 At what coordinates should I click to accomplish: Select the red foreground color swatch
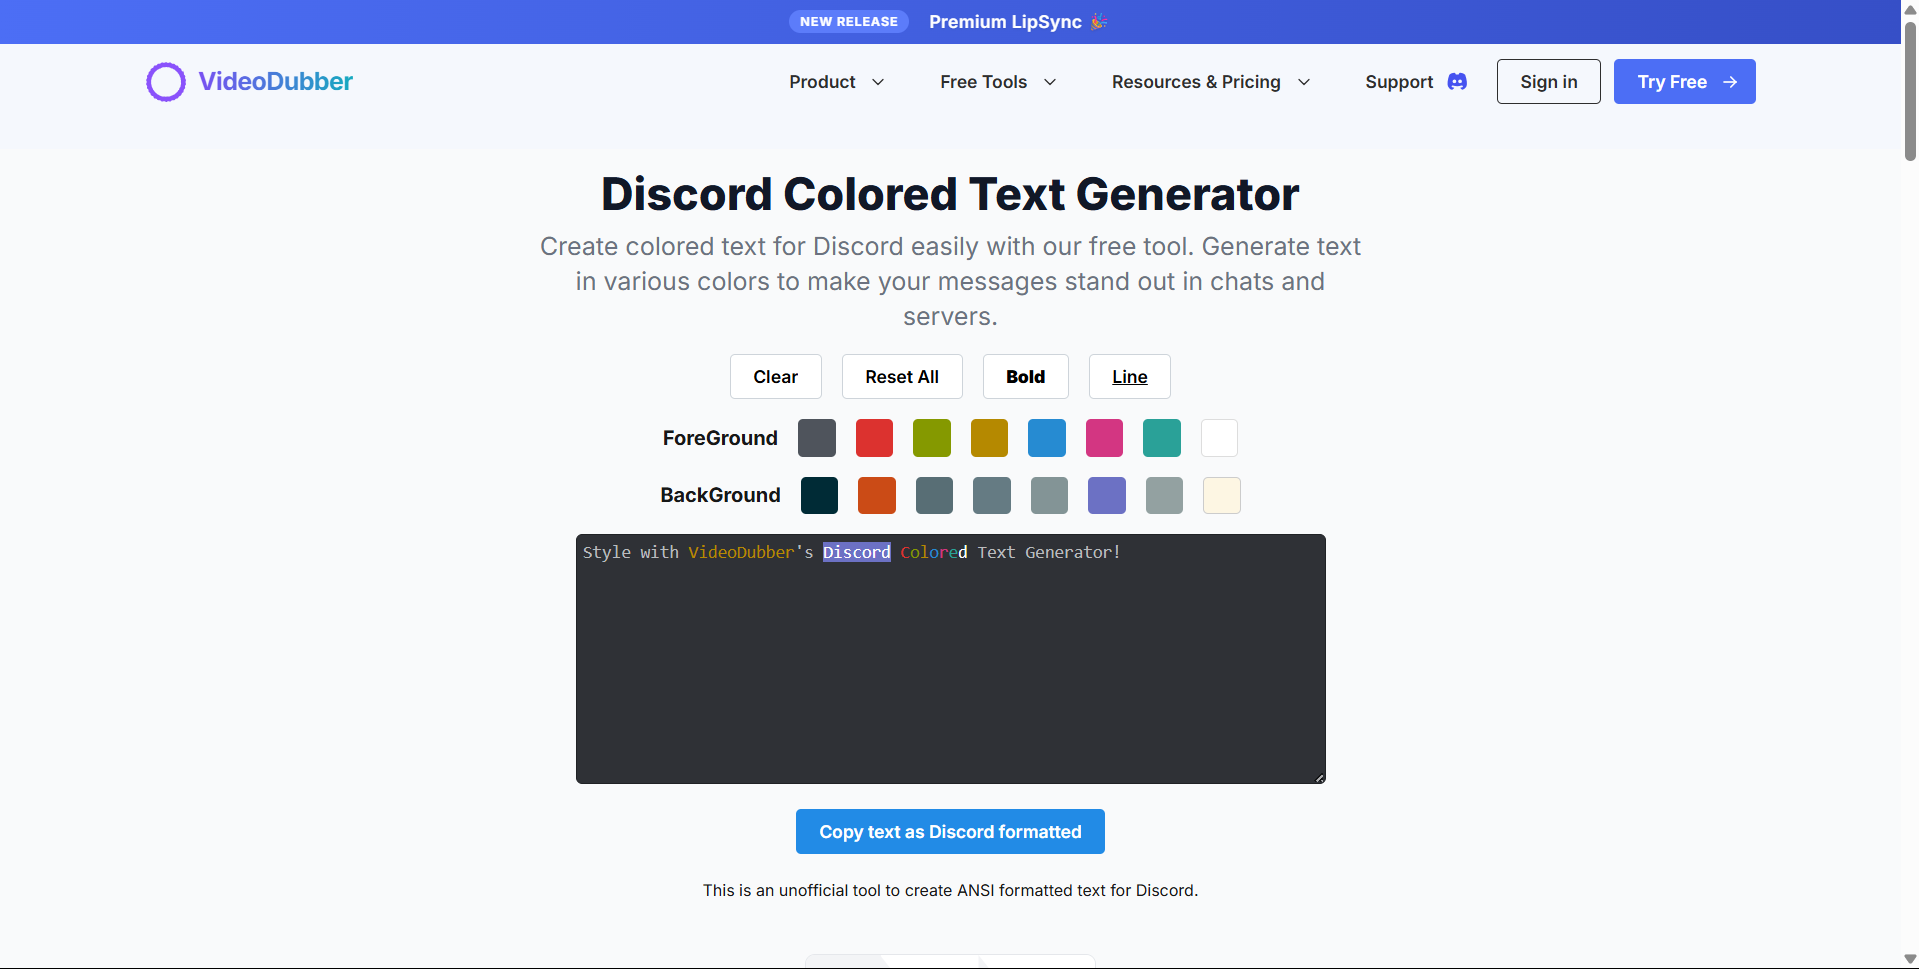click(x=874, y=438)
